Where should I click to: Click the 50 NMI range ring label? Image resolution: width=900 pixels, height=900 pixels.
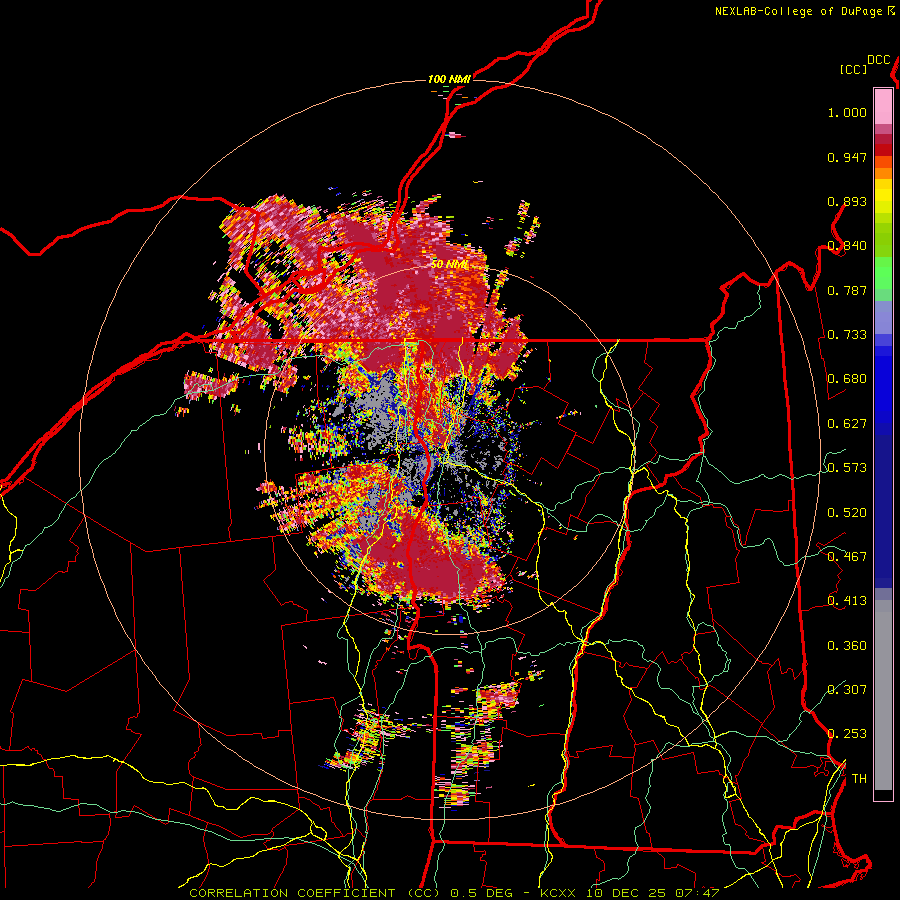pyautogui.click(x=449, y=265)
